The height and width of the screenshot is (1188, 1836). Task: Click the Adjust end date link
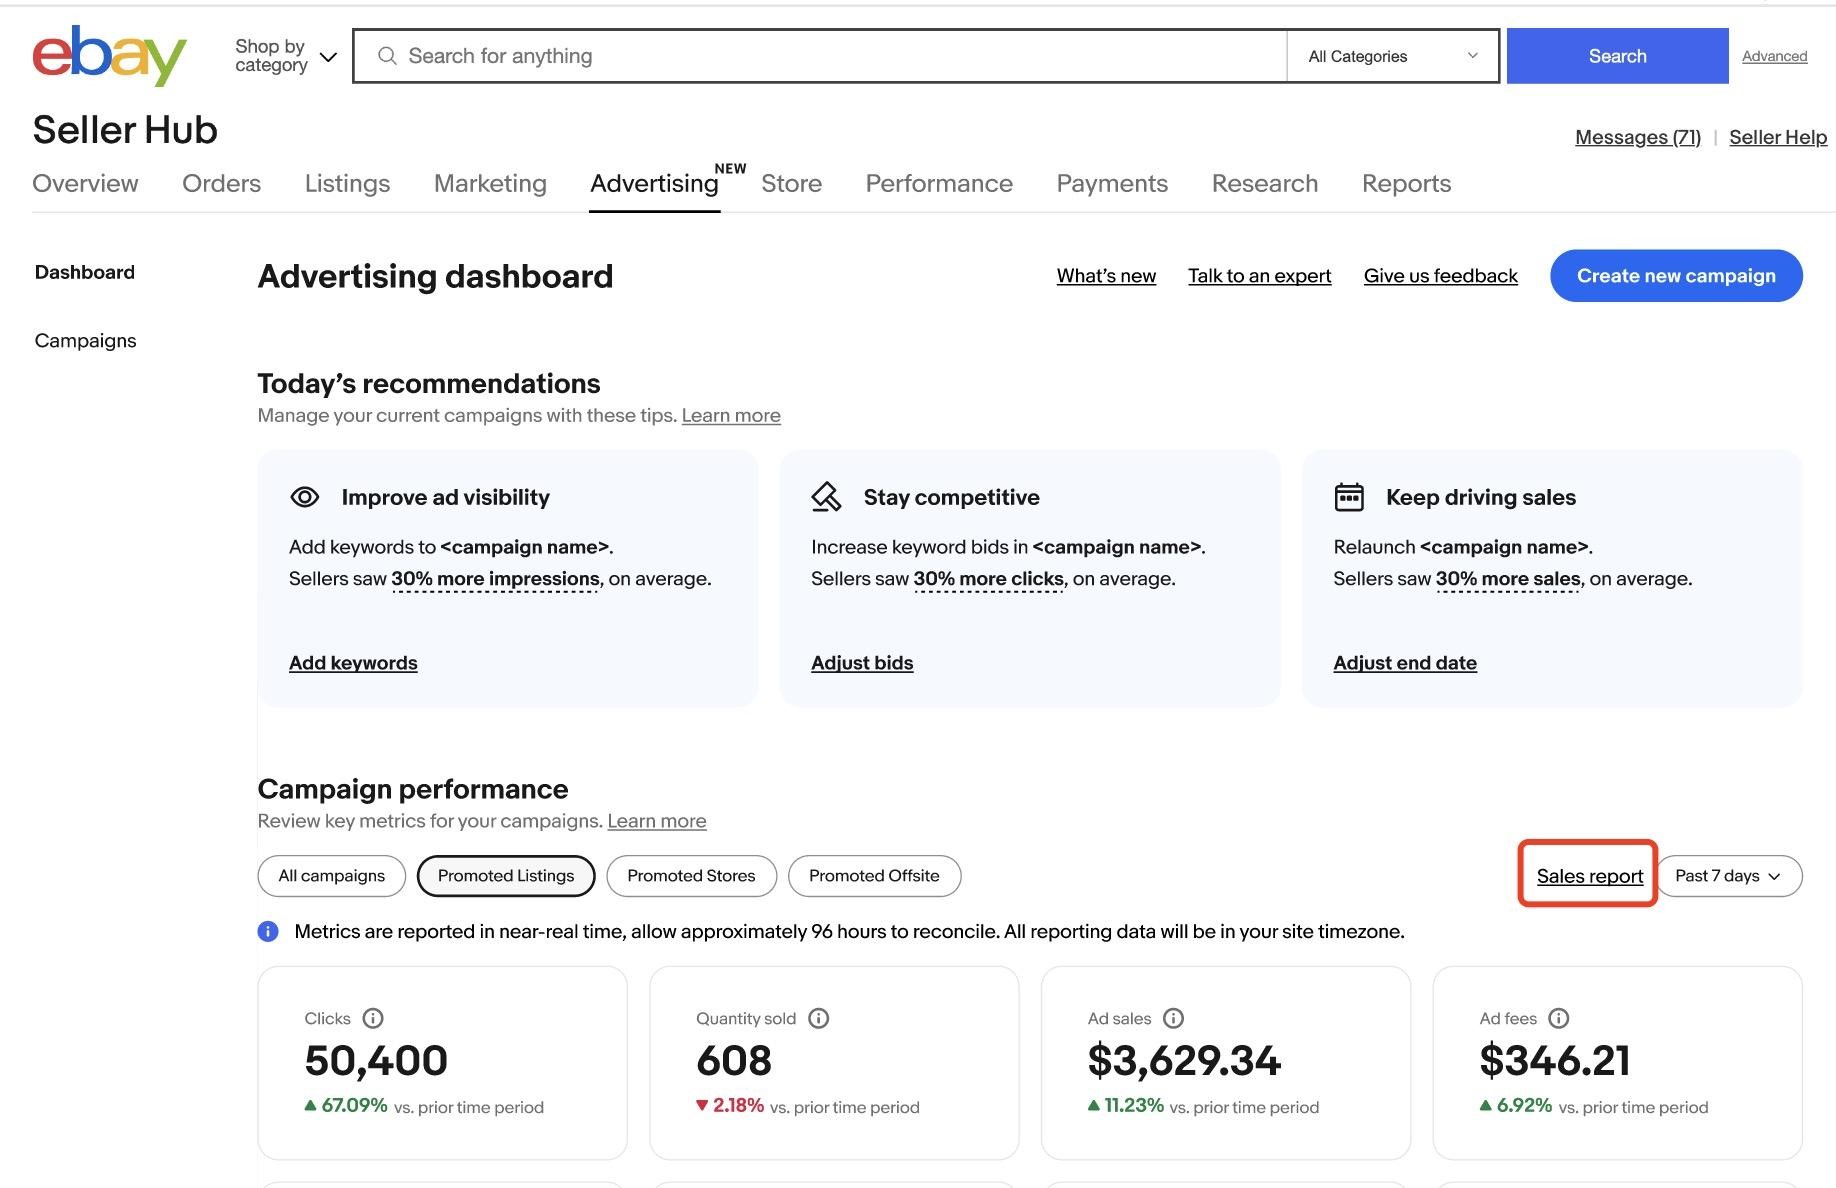tap(1405, 663)
